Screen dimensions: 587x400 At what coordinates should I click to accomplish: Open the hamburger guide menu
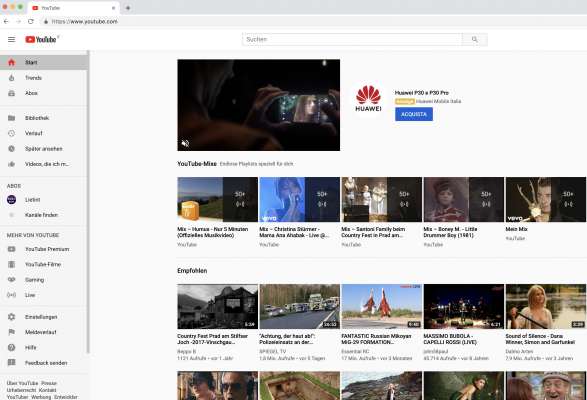pos(12,39)
